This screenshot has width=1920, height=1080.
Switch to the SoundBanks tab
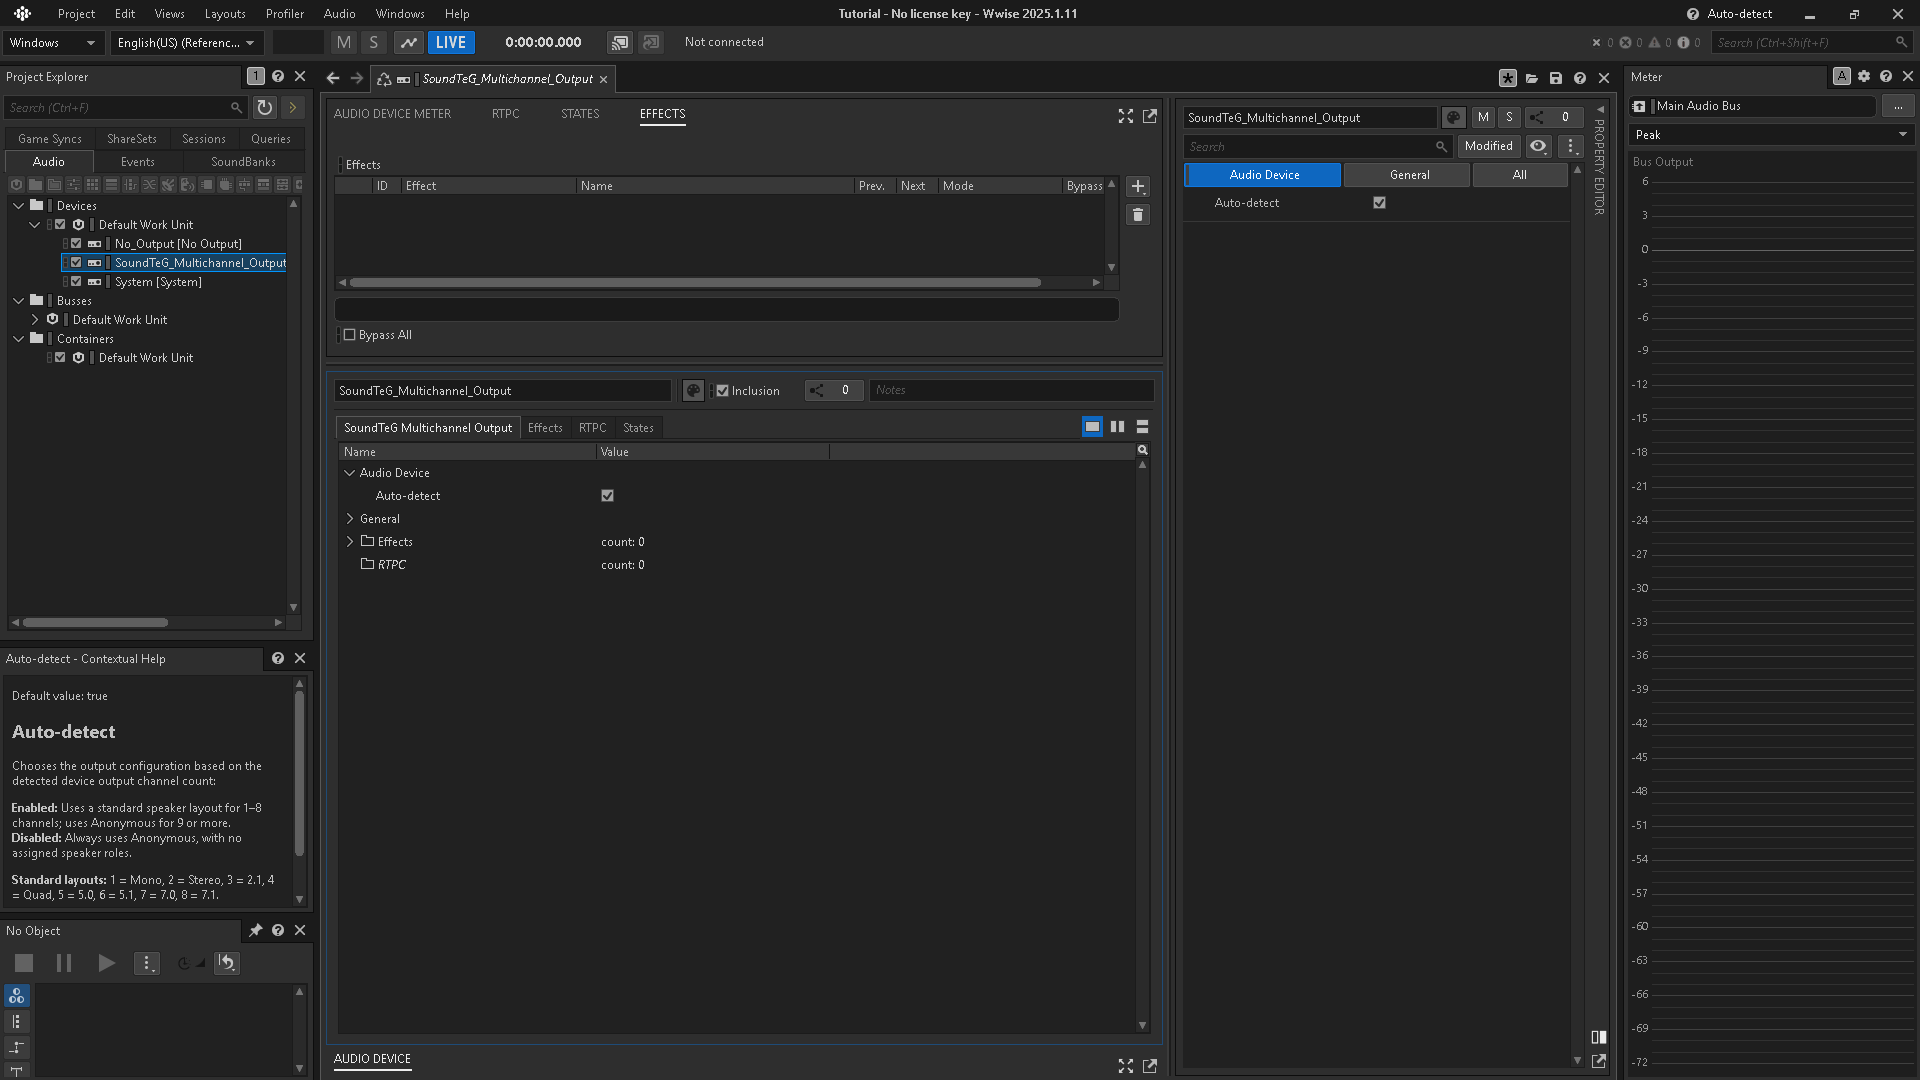click(243, 162)
